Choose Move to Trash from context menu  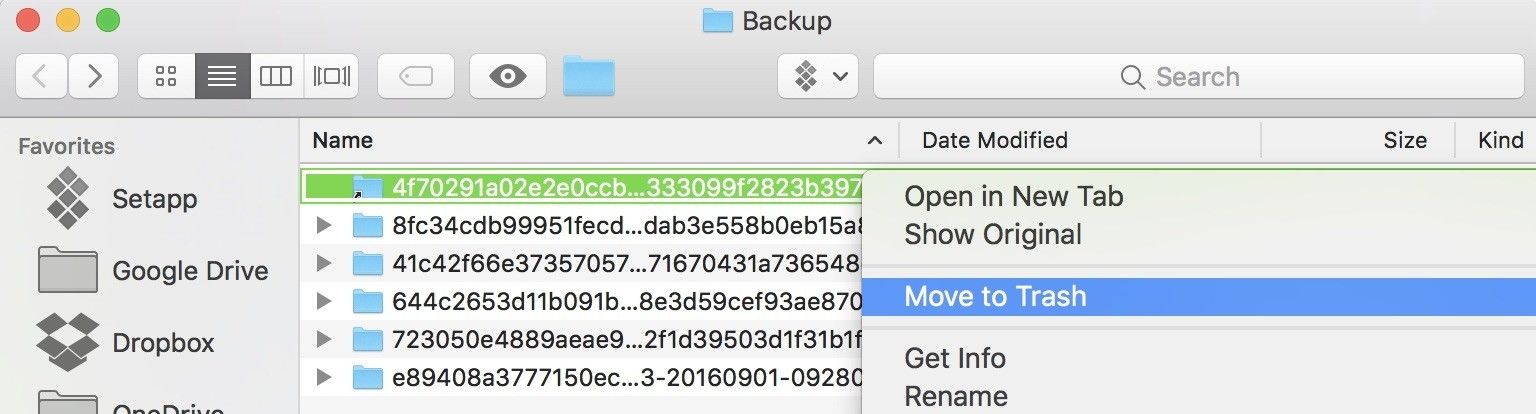[994, 297]
